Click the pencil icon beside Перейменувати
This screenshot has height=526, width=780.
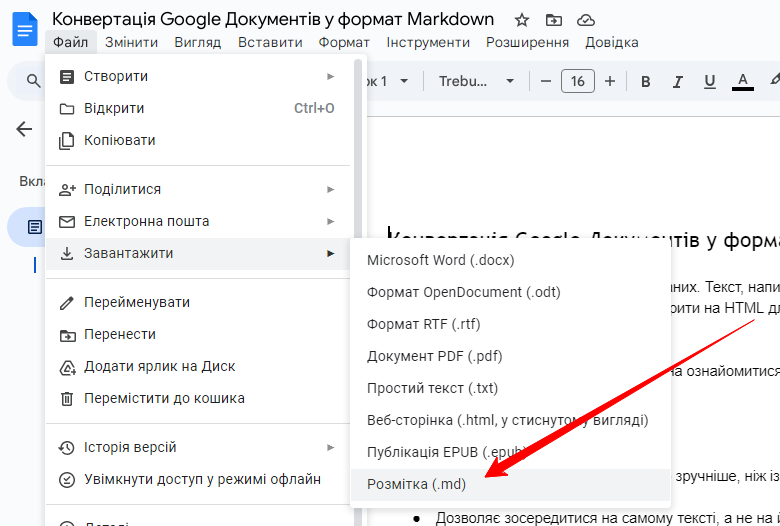pos(67,303)
